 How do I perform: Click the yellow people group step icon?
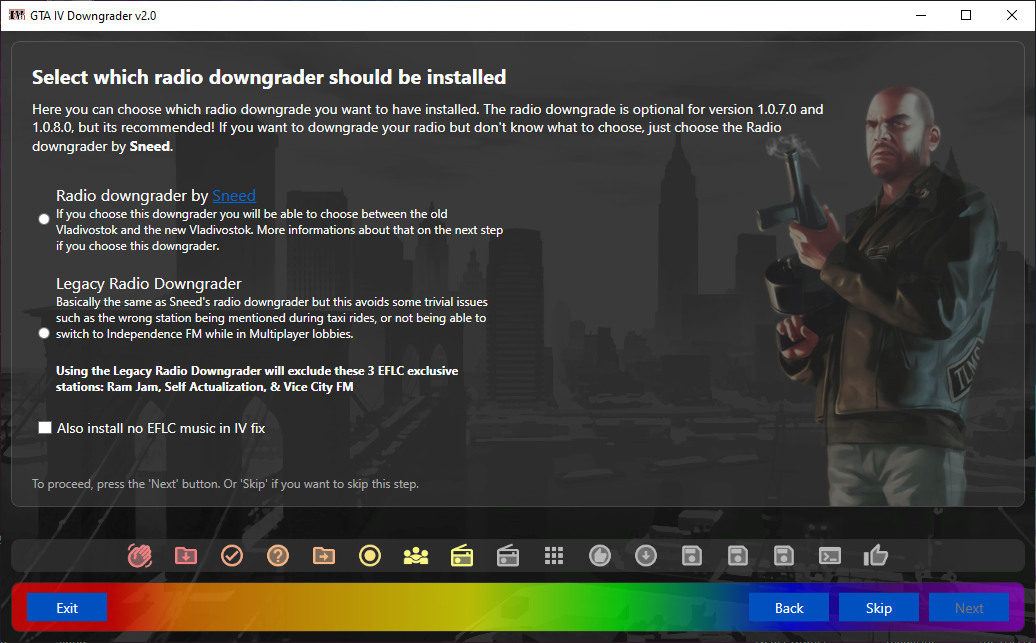(x=415, y=555)
